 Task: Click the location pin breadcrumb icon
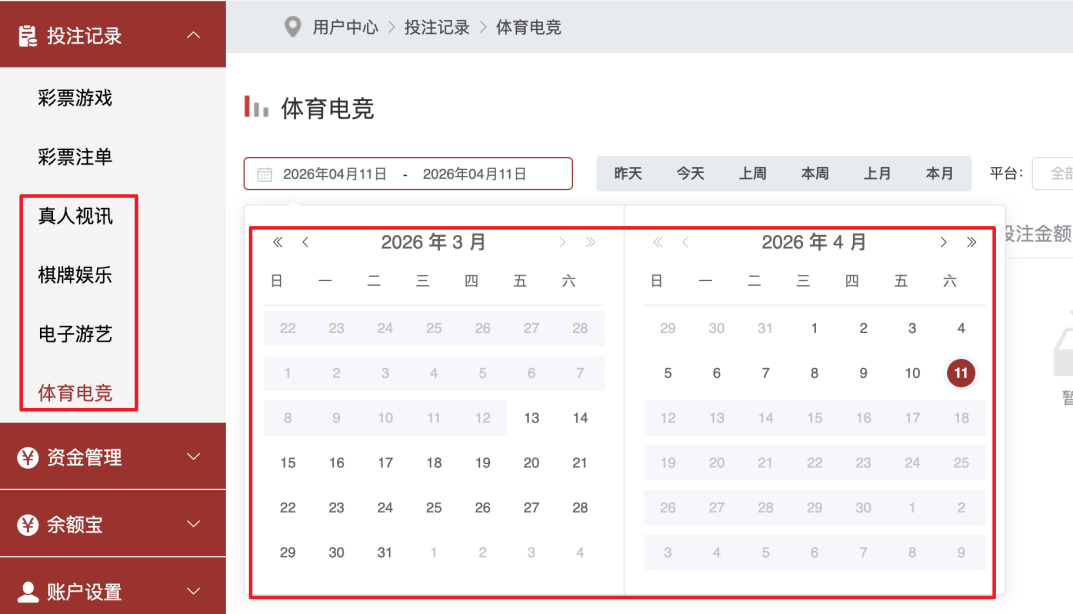[x=292, y=27]
